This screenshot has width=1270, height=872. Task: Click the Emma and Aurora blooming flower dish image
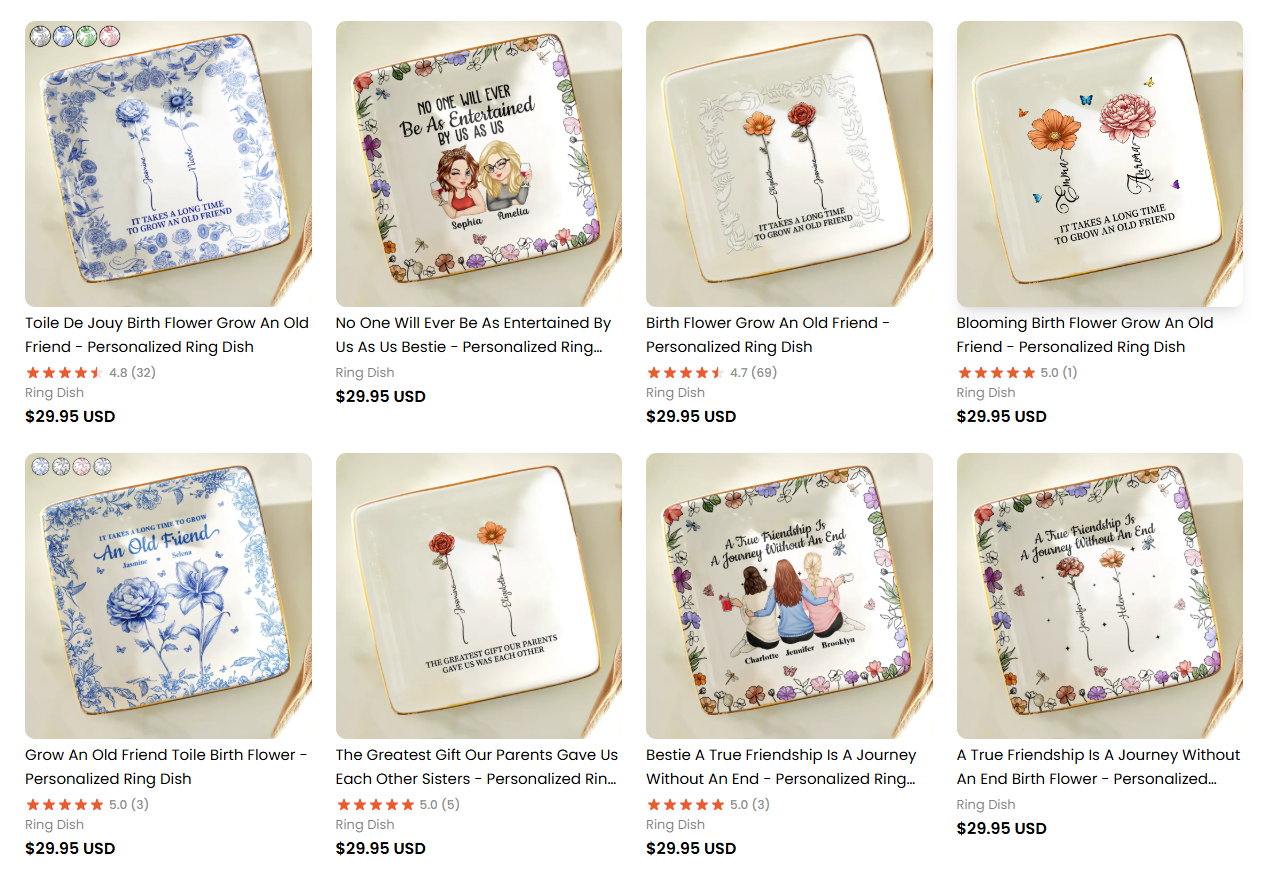tap(1099, 164)
